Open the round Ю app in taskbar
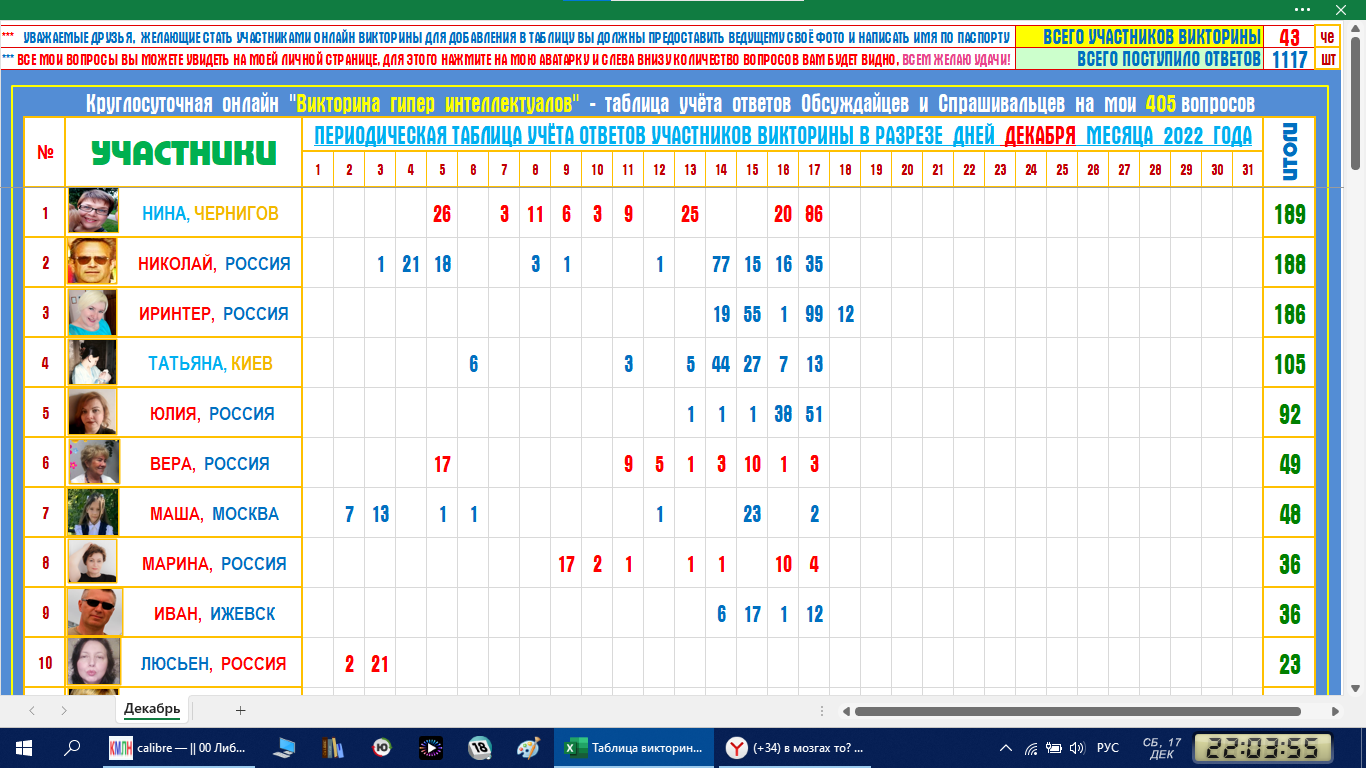This screenshot has height=768, width=1366. 381,747
